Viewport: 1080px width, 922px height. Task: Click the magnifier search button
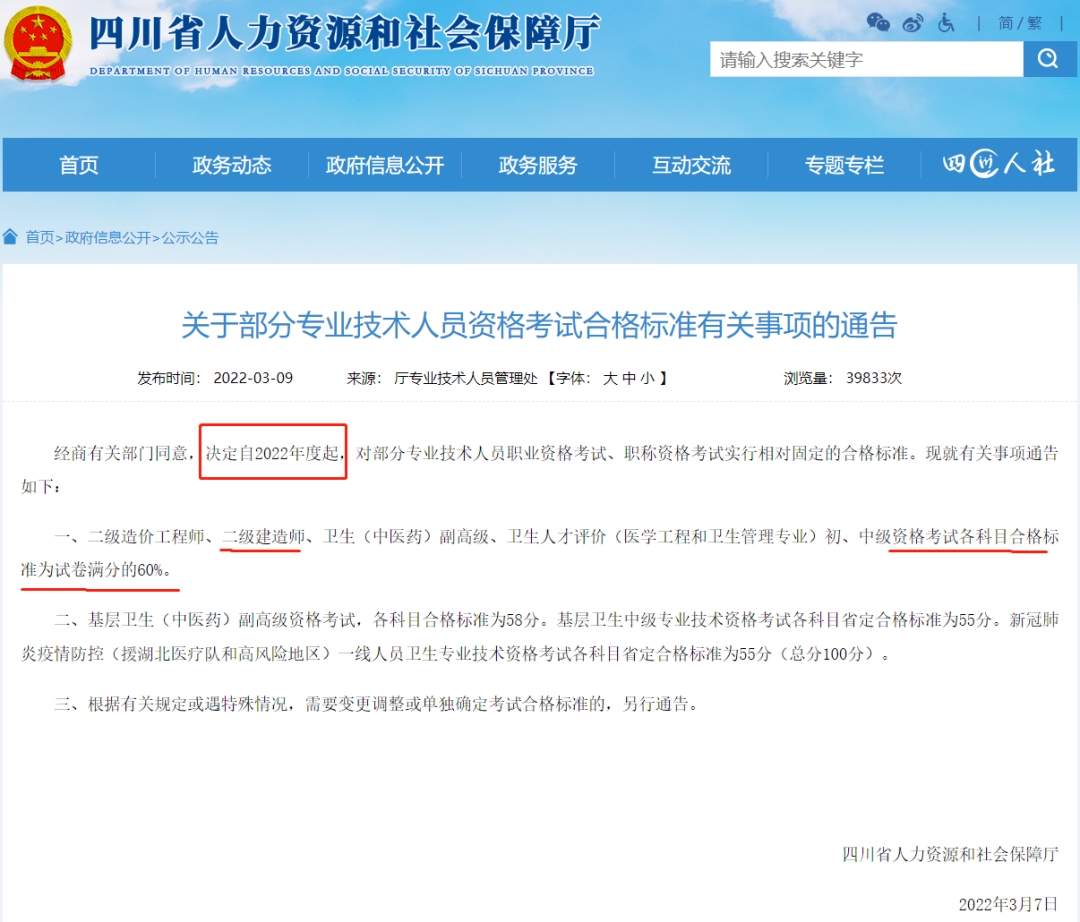click(x=1049, y=59)
